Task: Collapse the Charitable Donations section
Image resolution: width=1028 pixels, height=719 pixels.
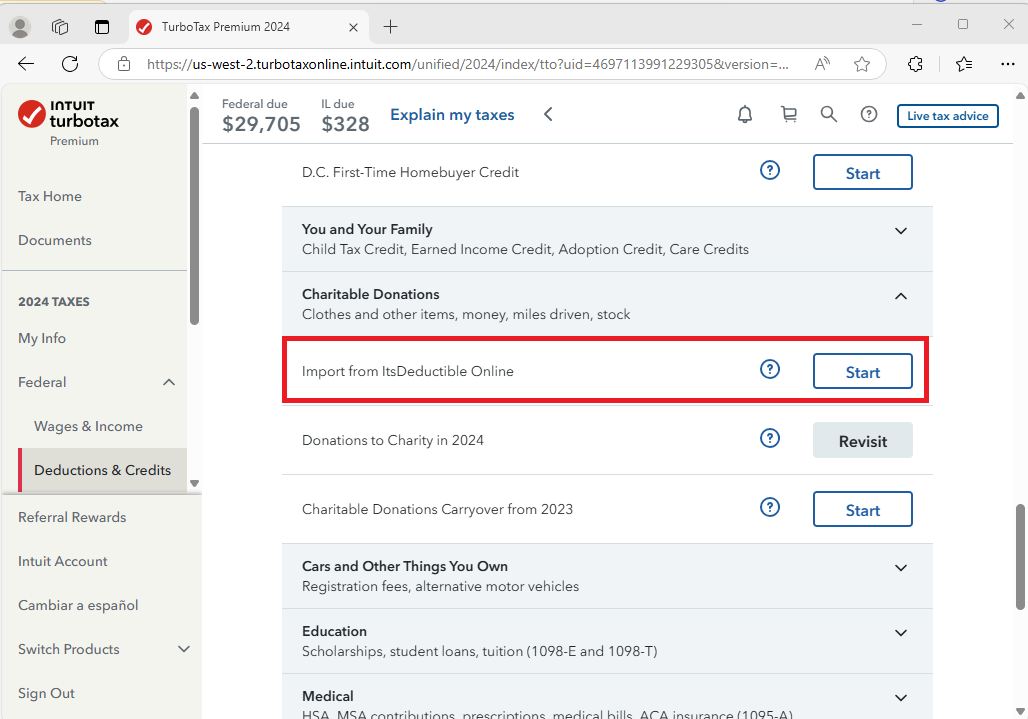Action: pyautogui.click(x=901, y=296)
